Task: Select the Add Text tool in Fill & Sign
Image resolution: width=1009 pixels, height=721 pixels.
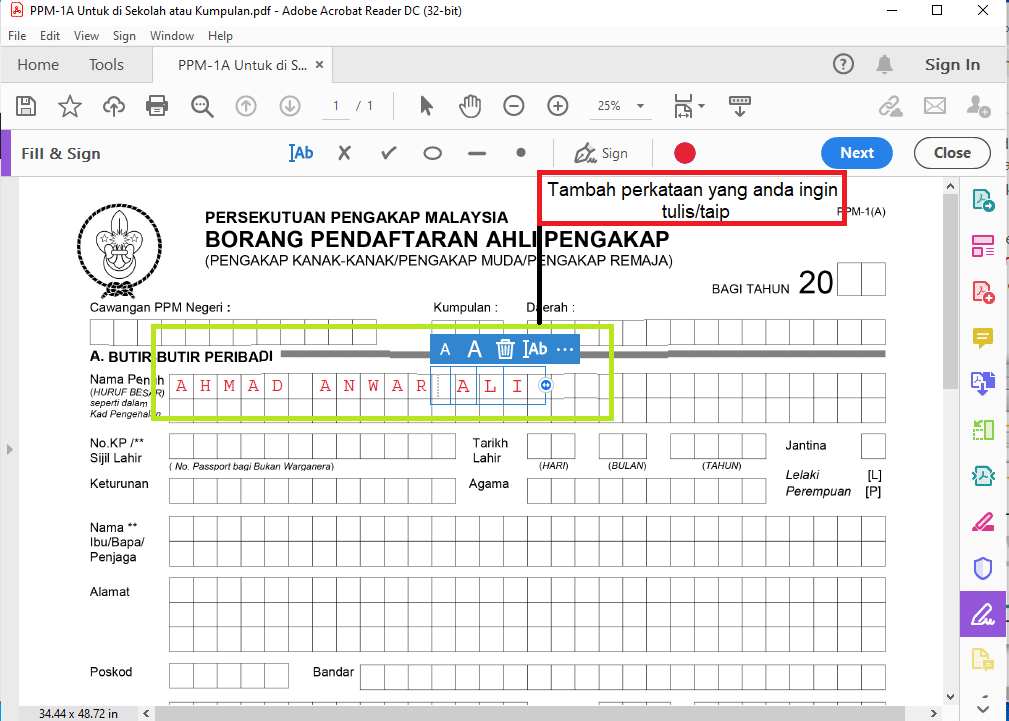Action: pyautogui.click(x=300, y=153)
